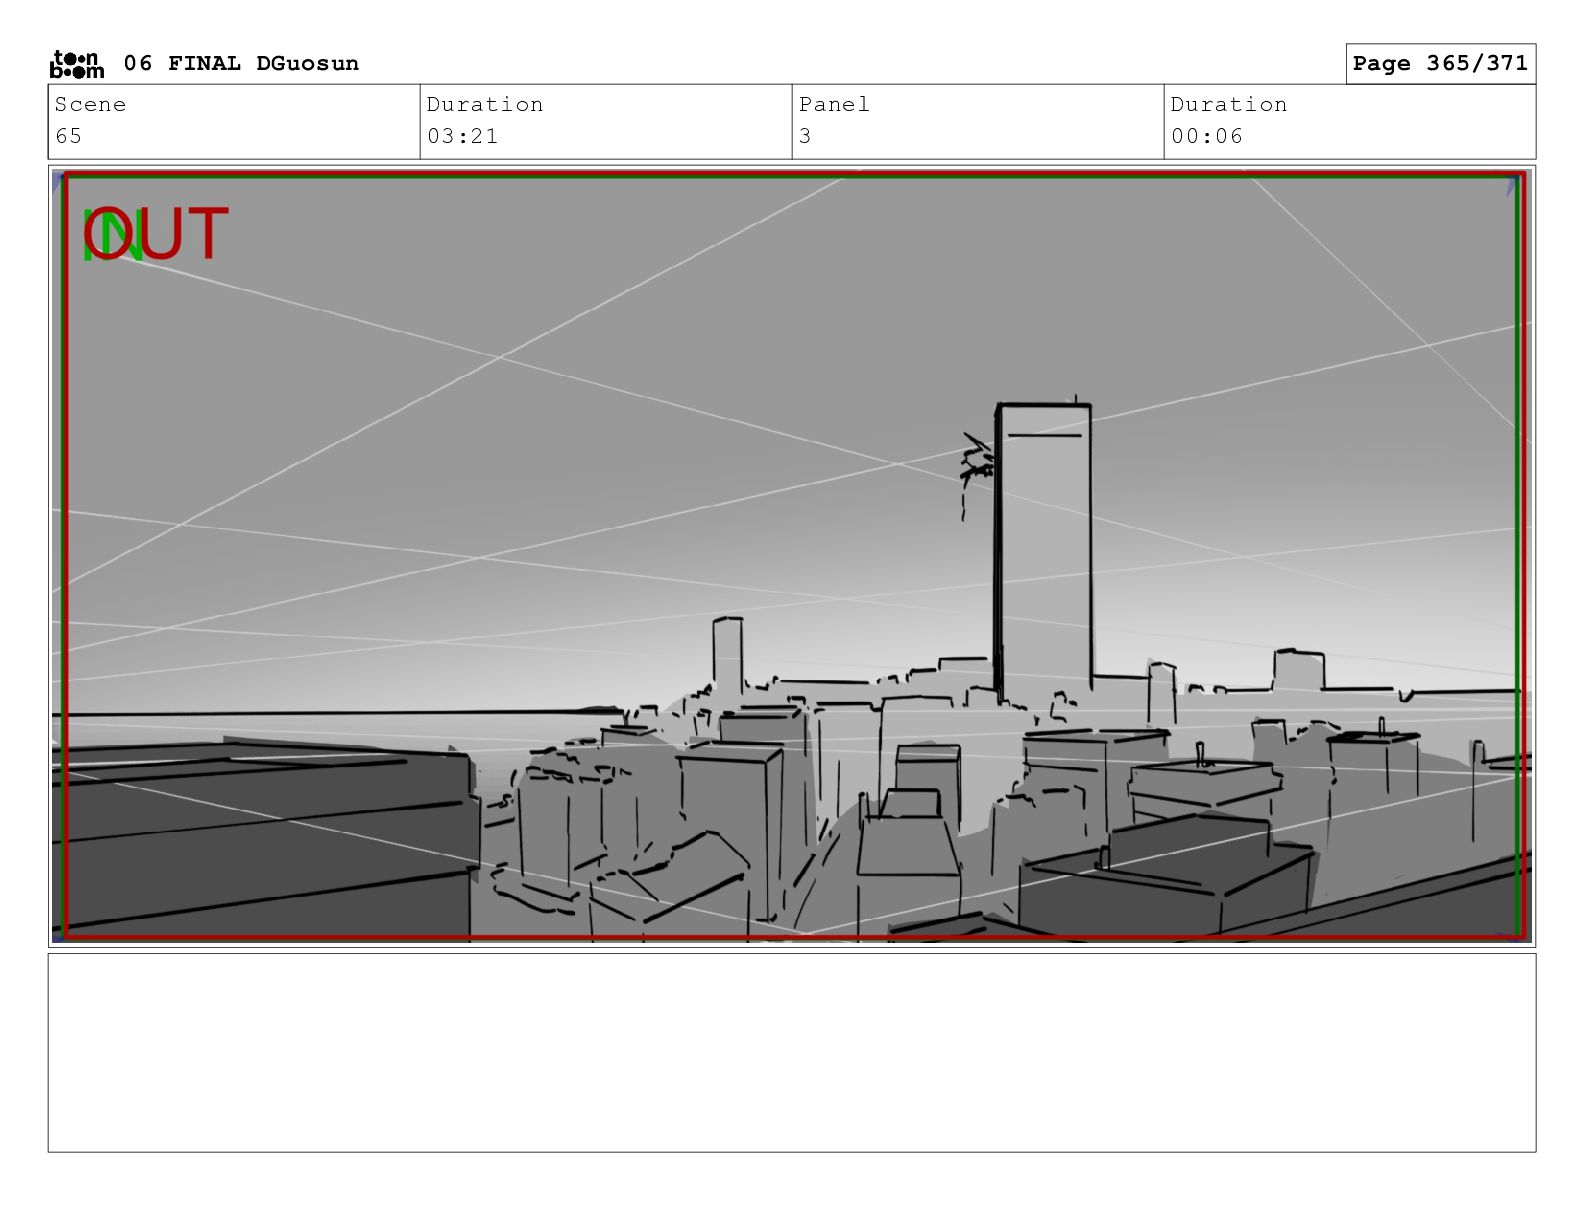Click the Page 365/371 indicator

1439,64
